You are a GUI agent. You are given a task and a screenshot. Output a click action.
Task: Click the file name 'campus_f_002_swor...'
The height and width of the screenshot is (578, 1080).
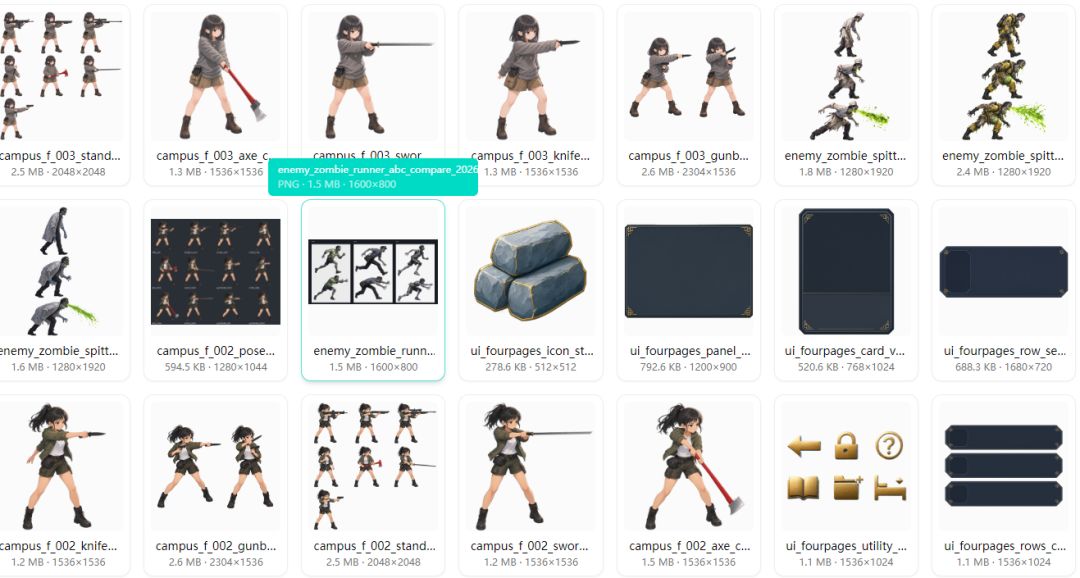530,546
